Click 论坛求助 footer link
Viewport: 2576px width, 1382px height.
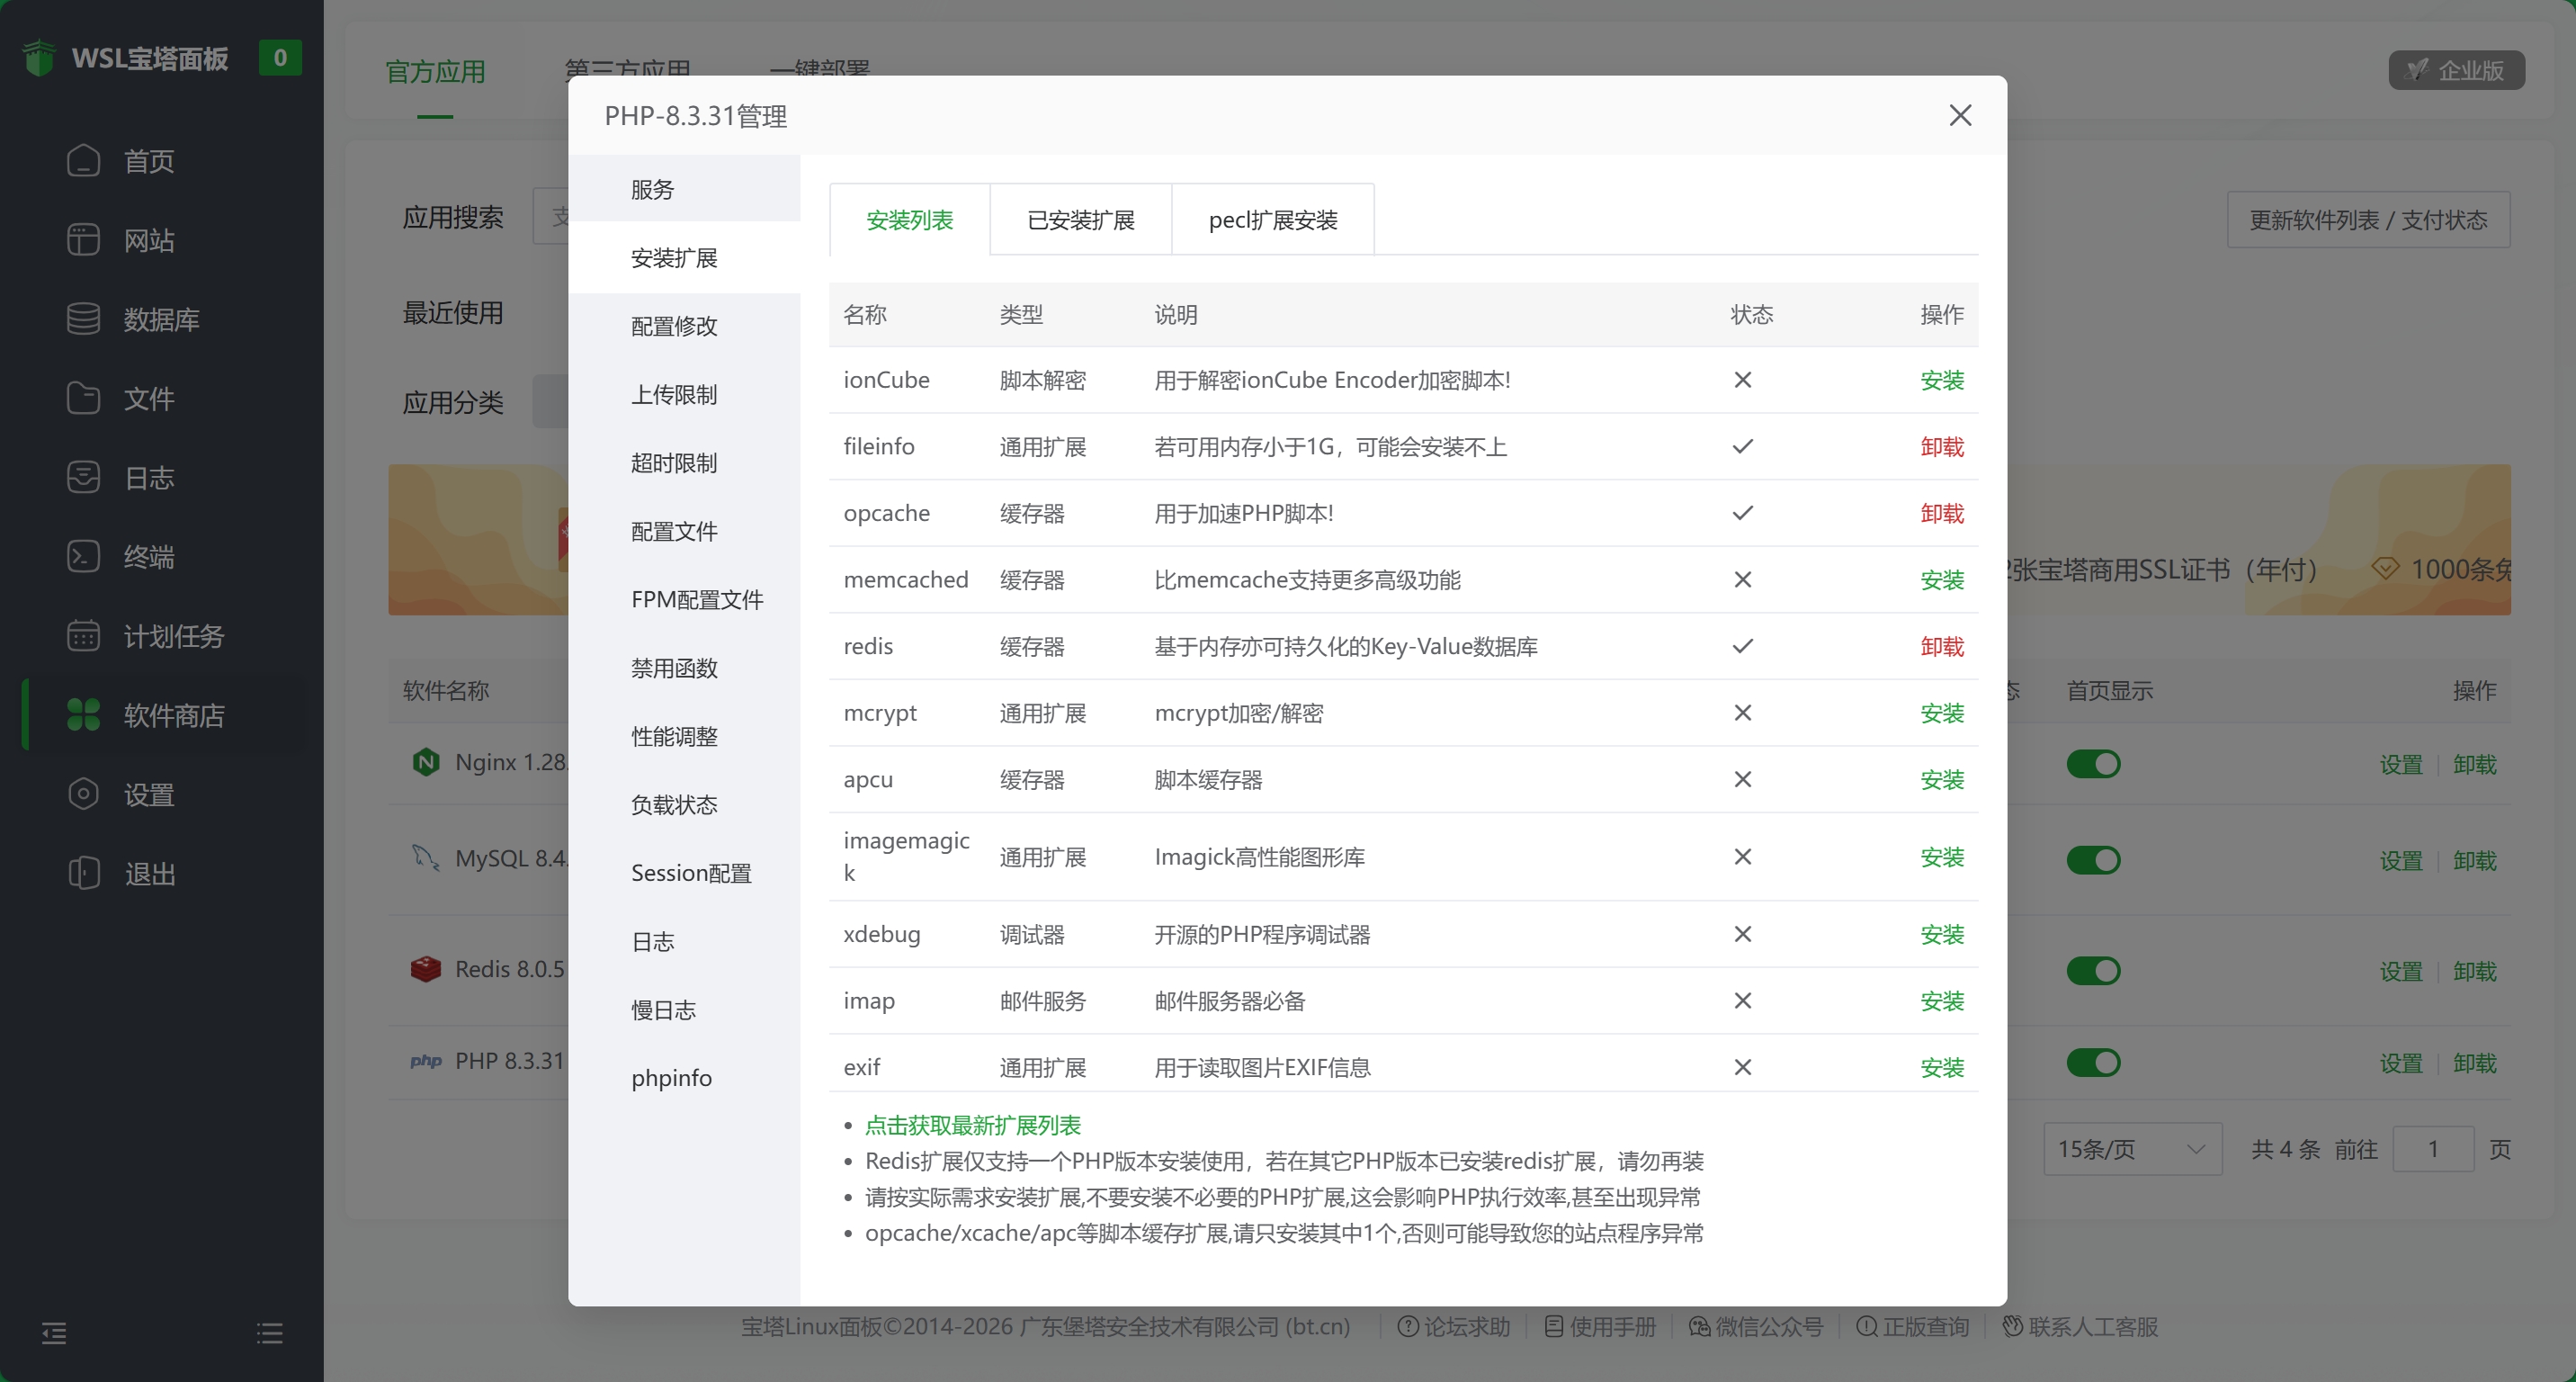coord(1453,1327)
